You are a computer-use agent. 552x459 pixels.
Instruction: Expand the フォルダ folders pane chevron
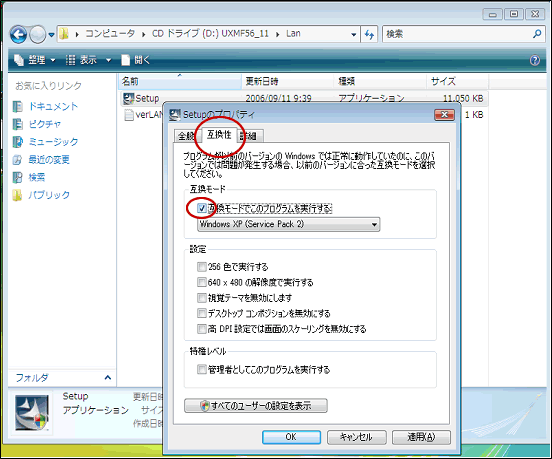coord(108,378)
